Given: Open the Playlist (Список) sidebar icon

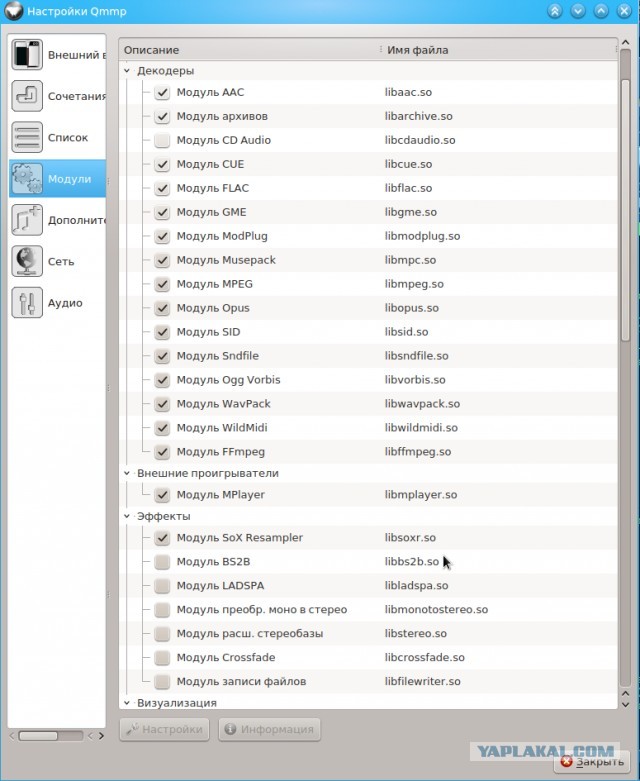Looking at the screenshot, I should [27, 137].
